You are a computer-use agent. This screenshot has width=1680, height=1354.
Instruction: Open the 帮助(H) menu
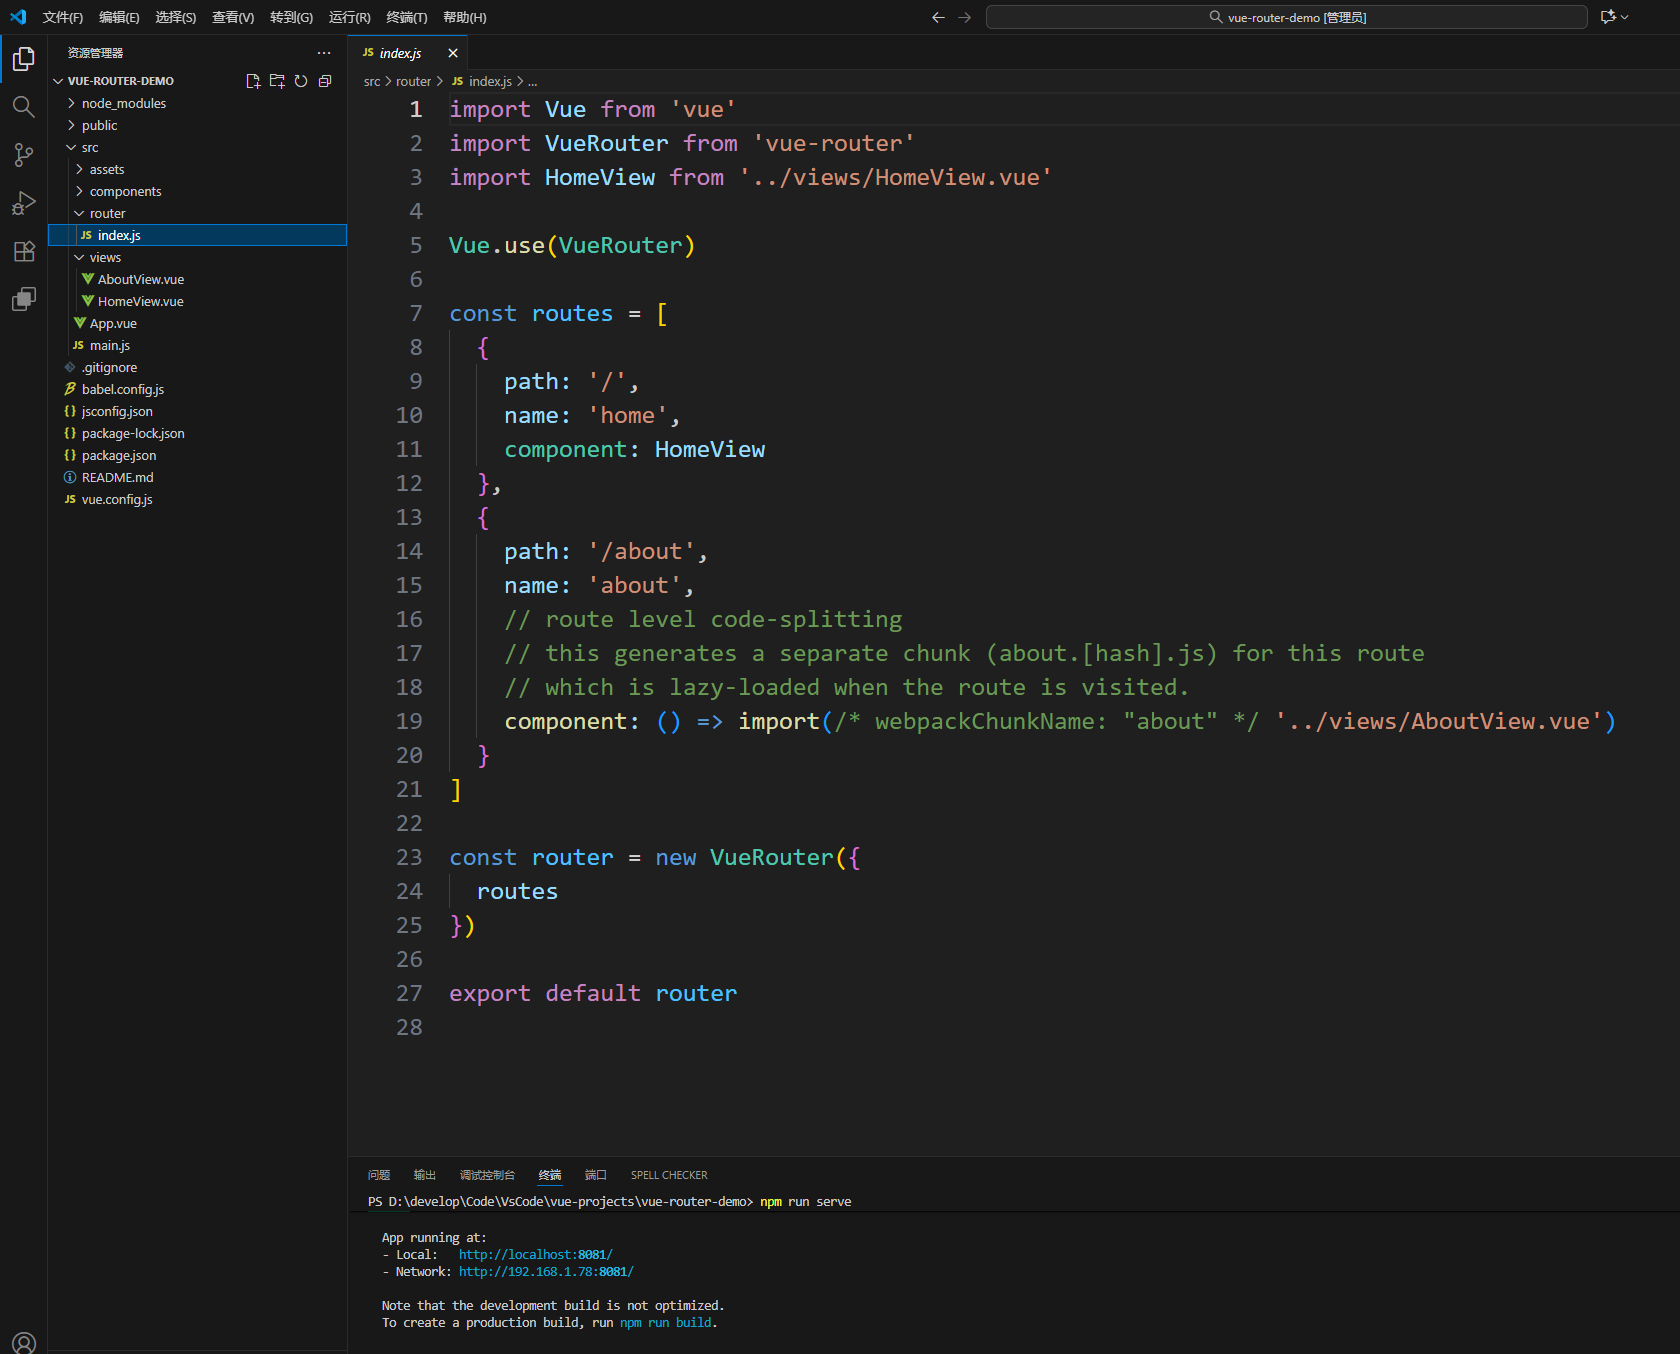(x=464, y=17)
